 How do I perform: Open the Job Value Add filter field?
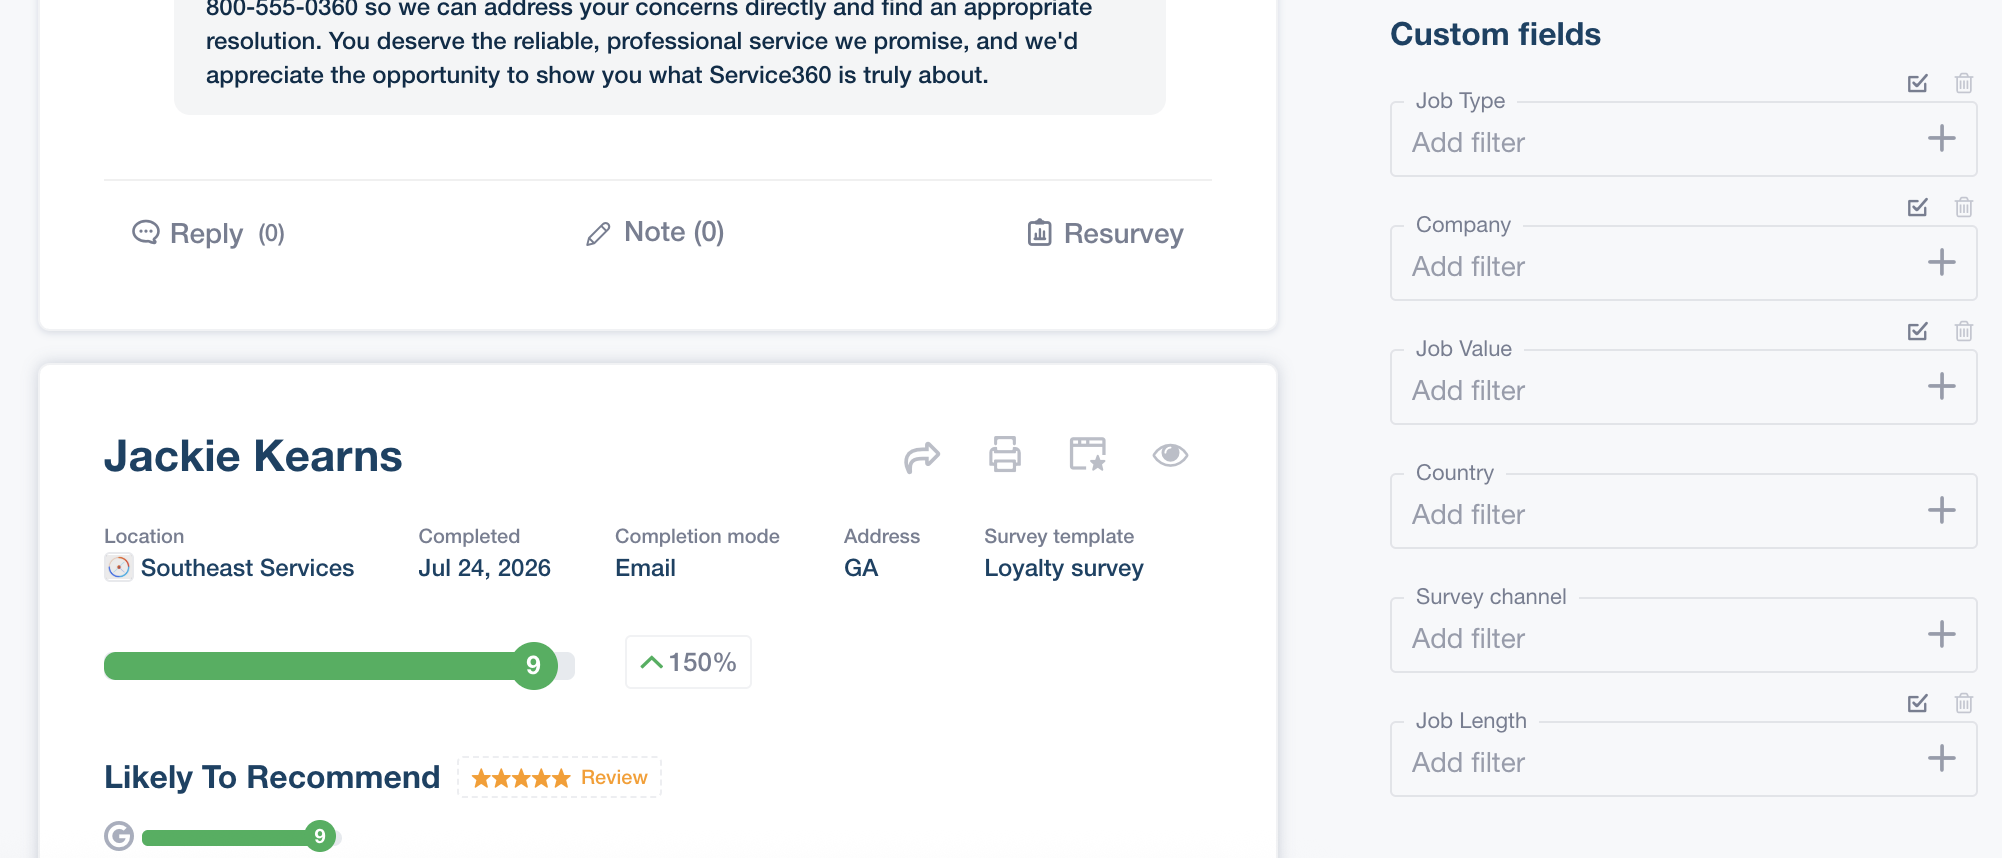tap(1683, 387)
